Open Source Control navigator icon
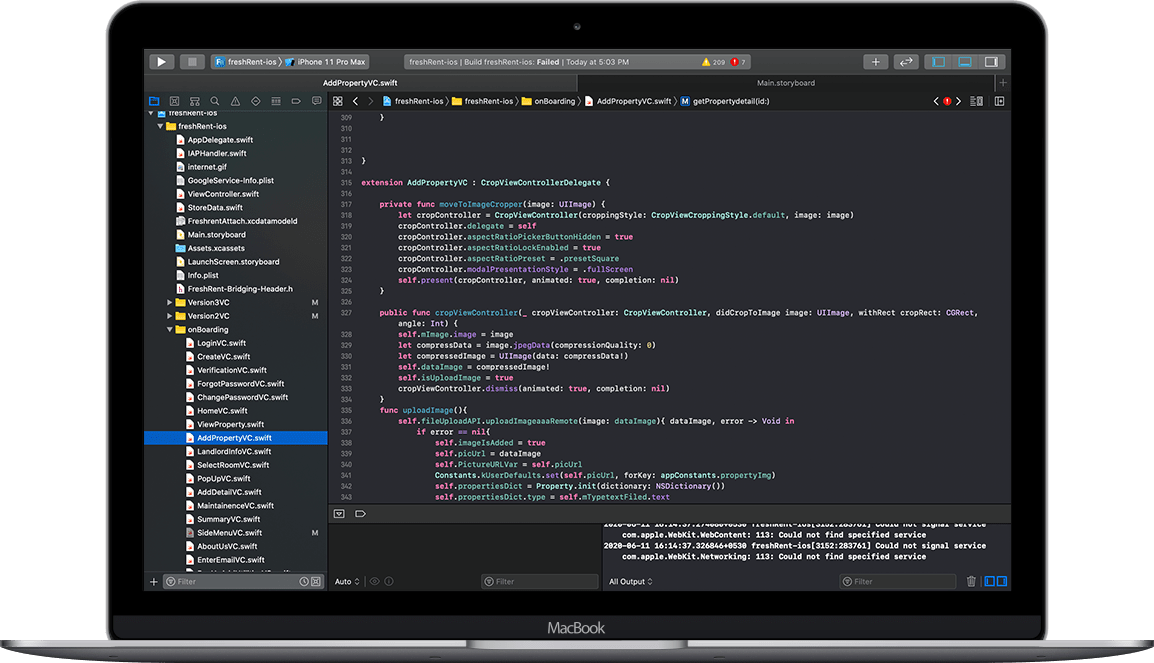This screenshot has height=663, width=1154. point(175,101)
